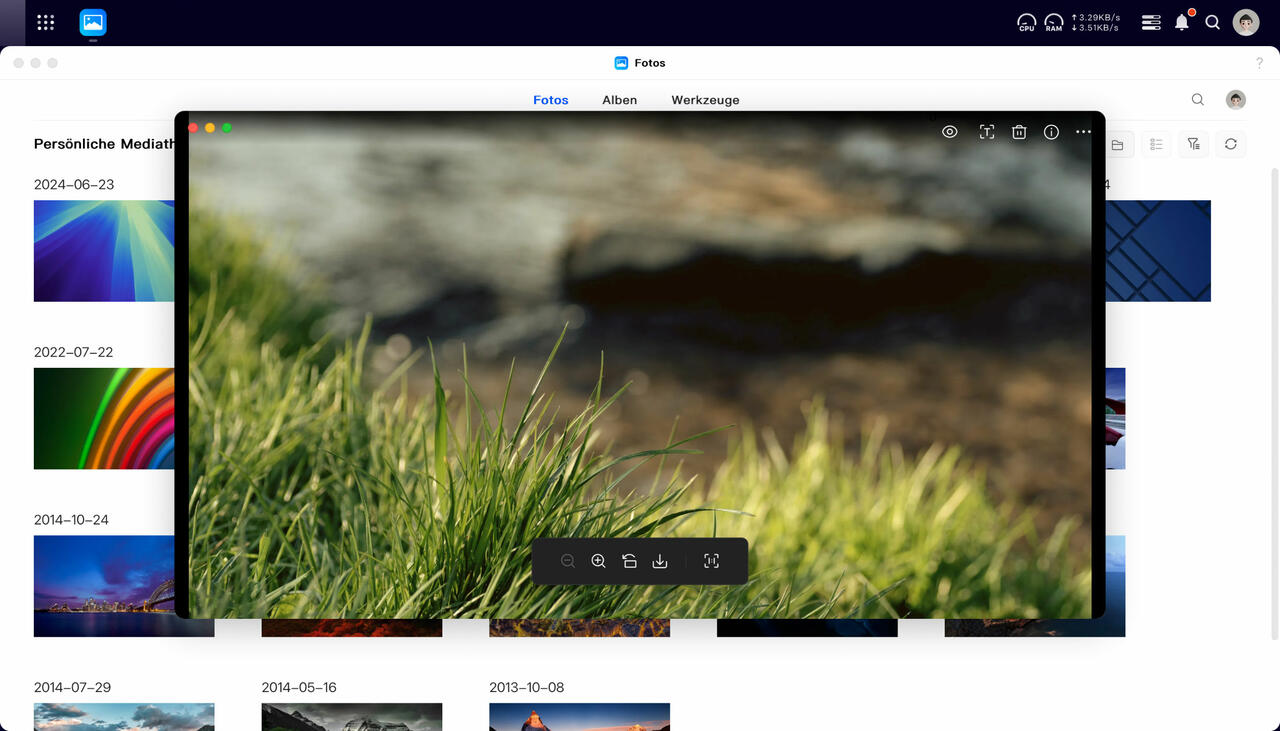Zoom out using the minus magnifier
This screenshot has height=731, width=1280.
(568, 561)
